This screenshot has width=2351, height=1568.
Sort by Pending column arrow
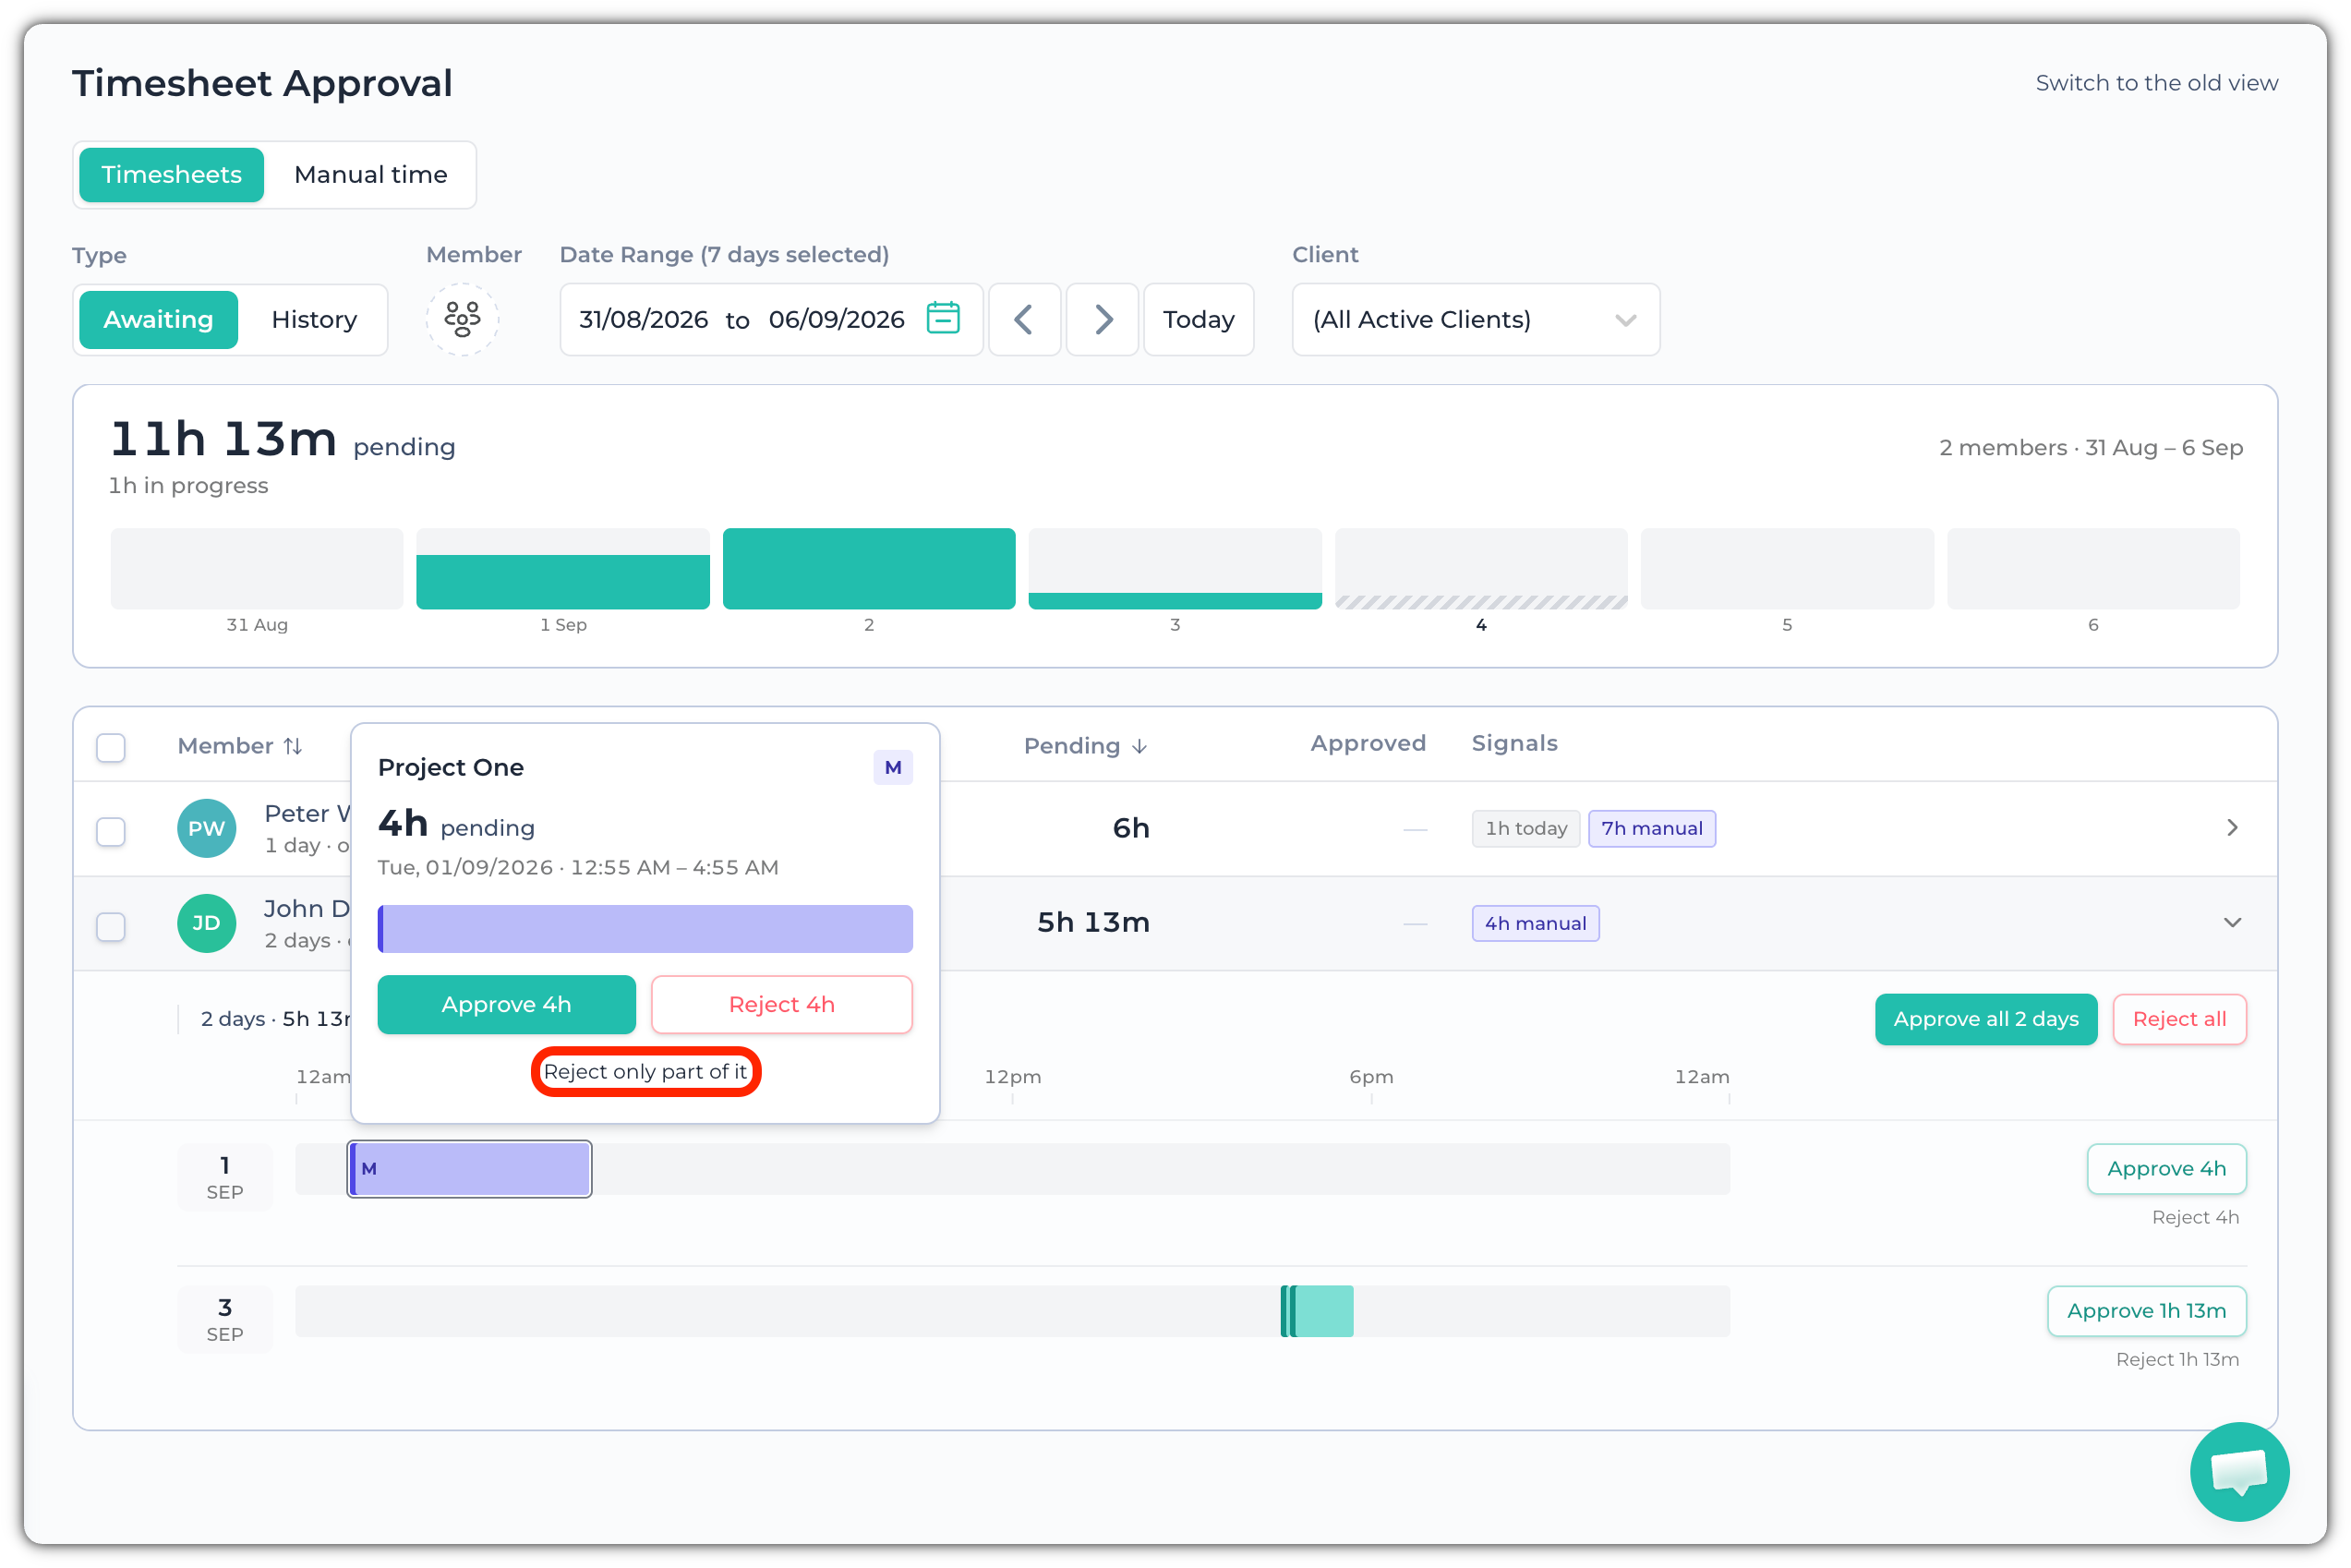pos(1139,746)
